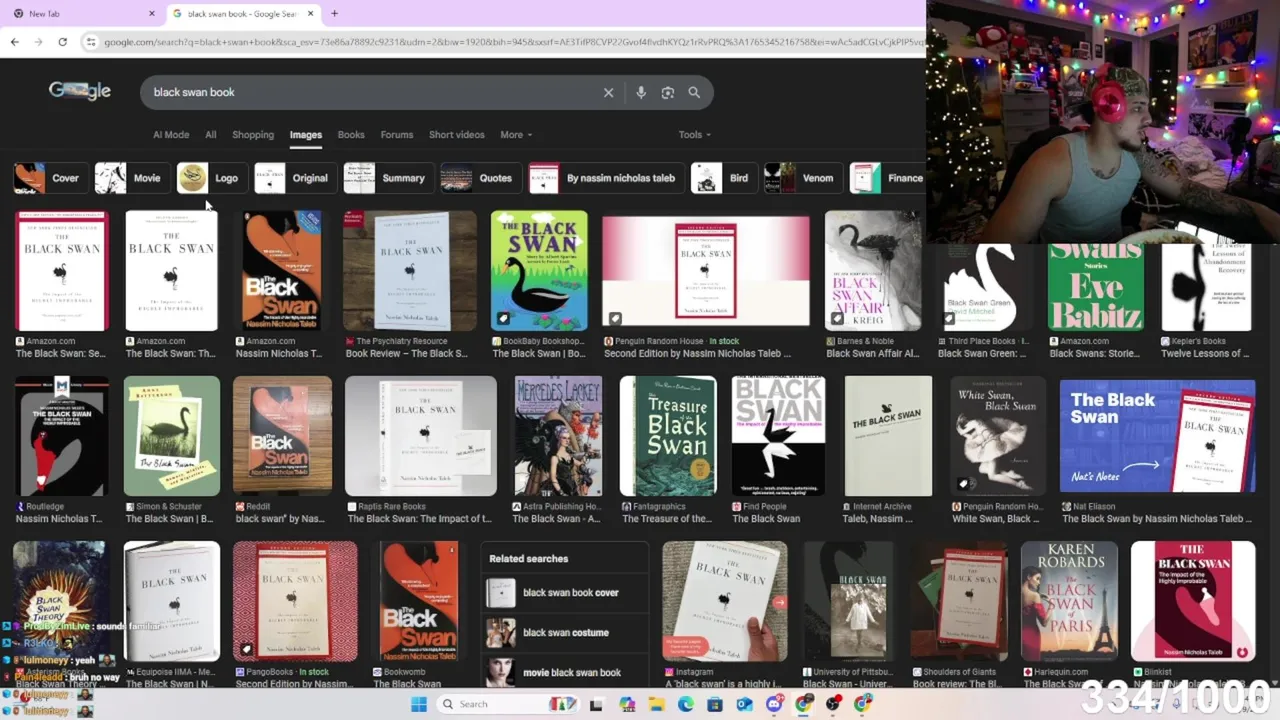Switch to the Shopping tab
This screenshot has height=720, width=1280.
tap(253, 135)
